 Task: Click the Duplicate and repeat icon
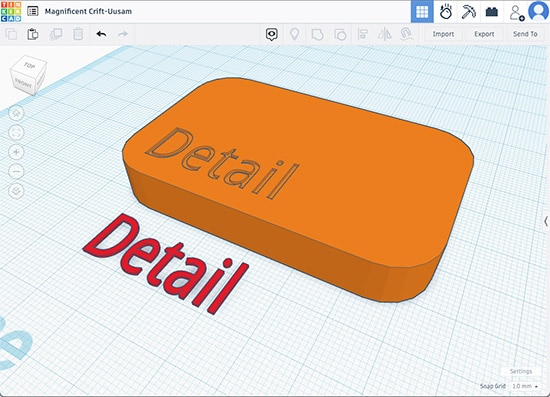(x=56, y=34)
